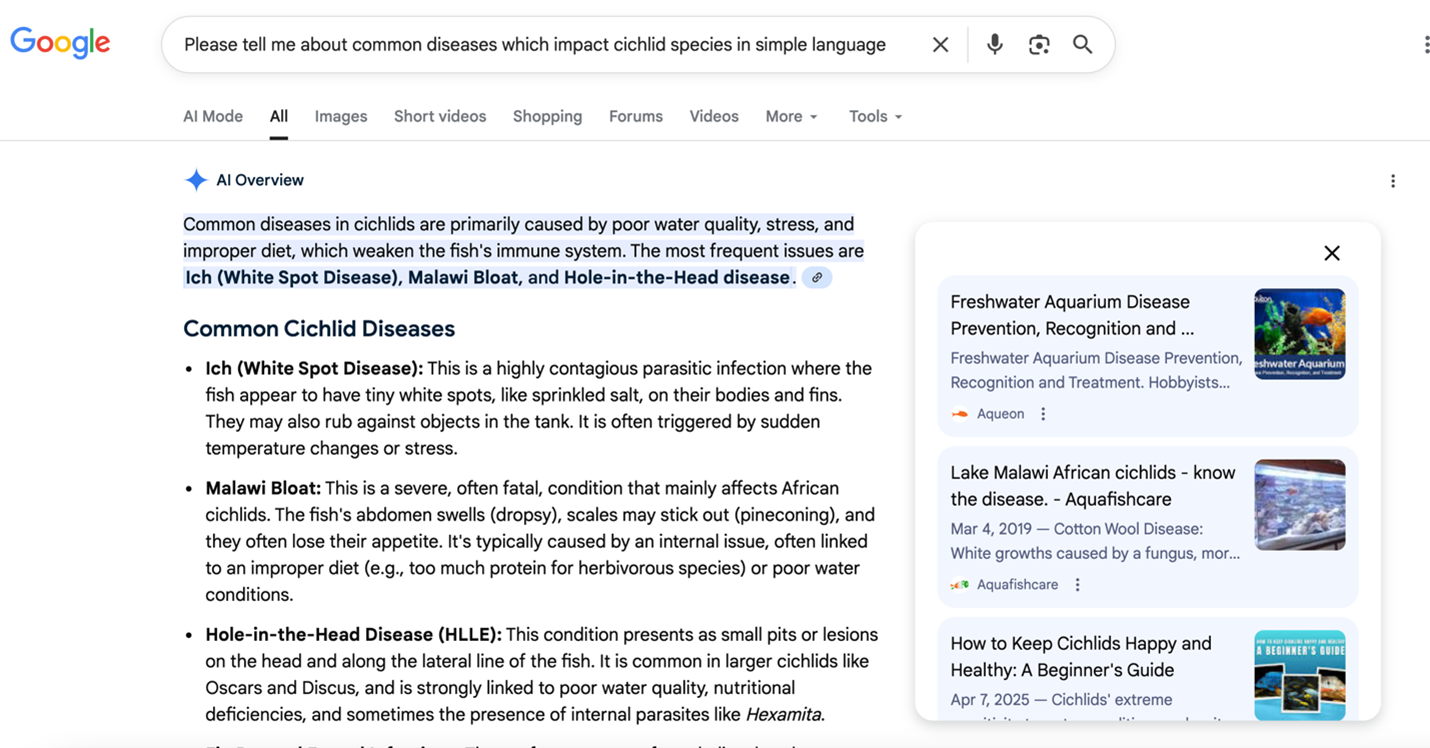Click the Aqueon favicon on the first source card
This screenshot has height=748, width=1430.
[960, 413]
